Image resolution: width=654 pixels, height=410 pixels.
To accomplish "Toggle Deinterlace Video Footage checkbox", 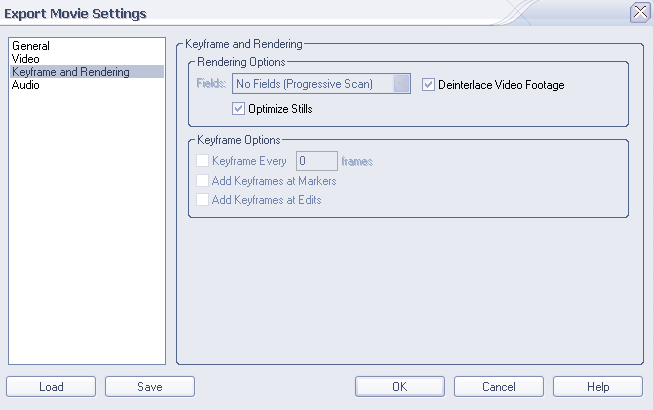I will click(x=428, y=85).
